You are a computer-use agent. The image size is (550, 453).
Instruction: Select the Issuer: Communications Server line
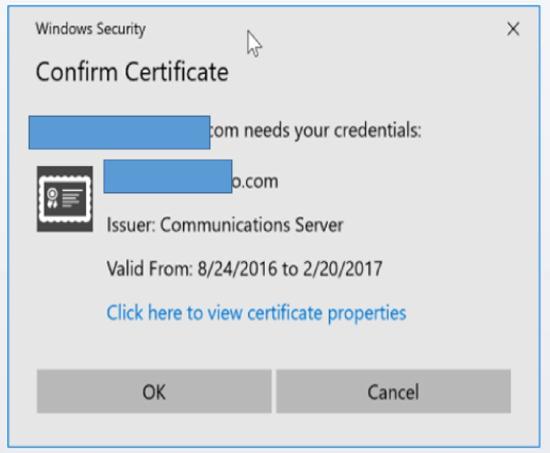[x=225, y=225]
